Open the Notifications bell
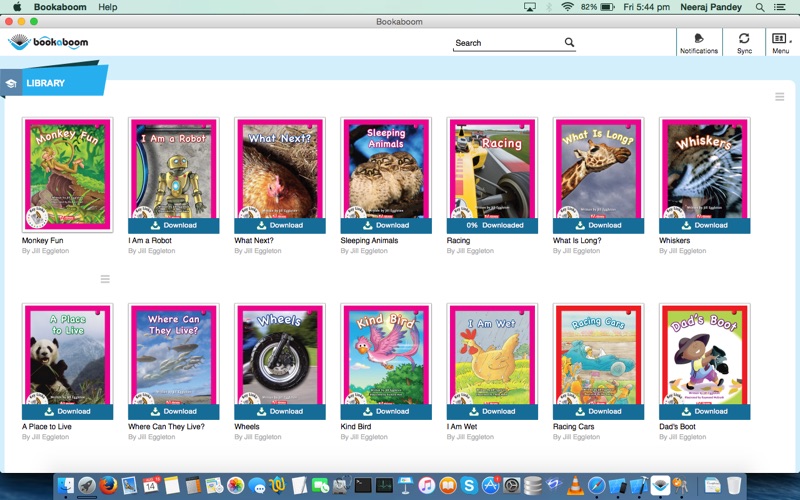 698,43
